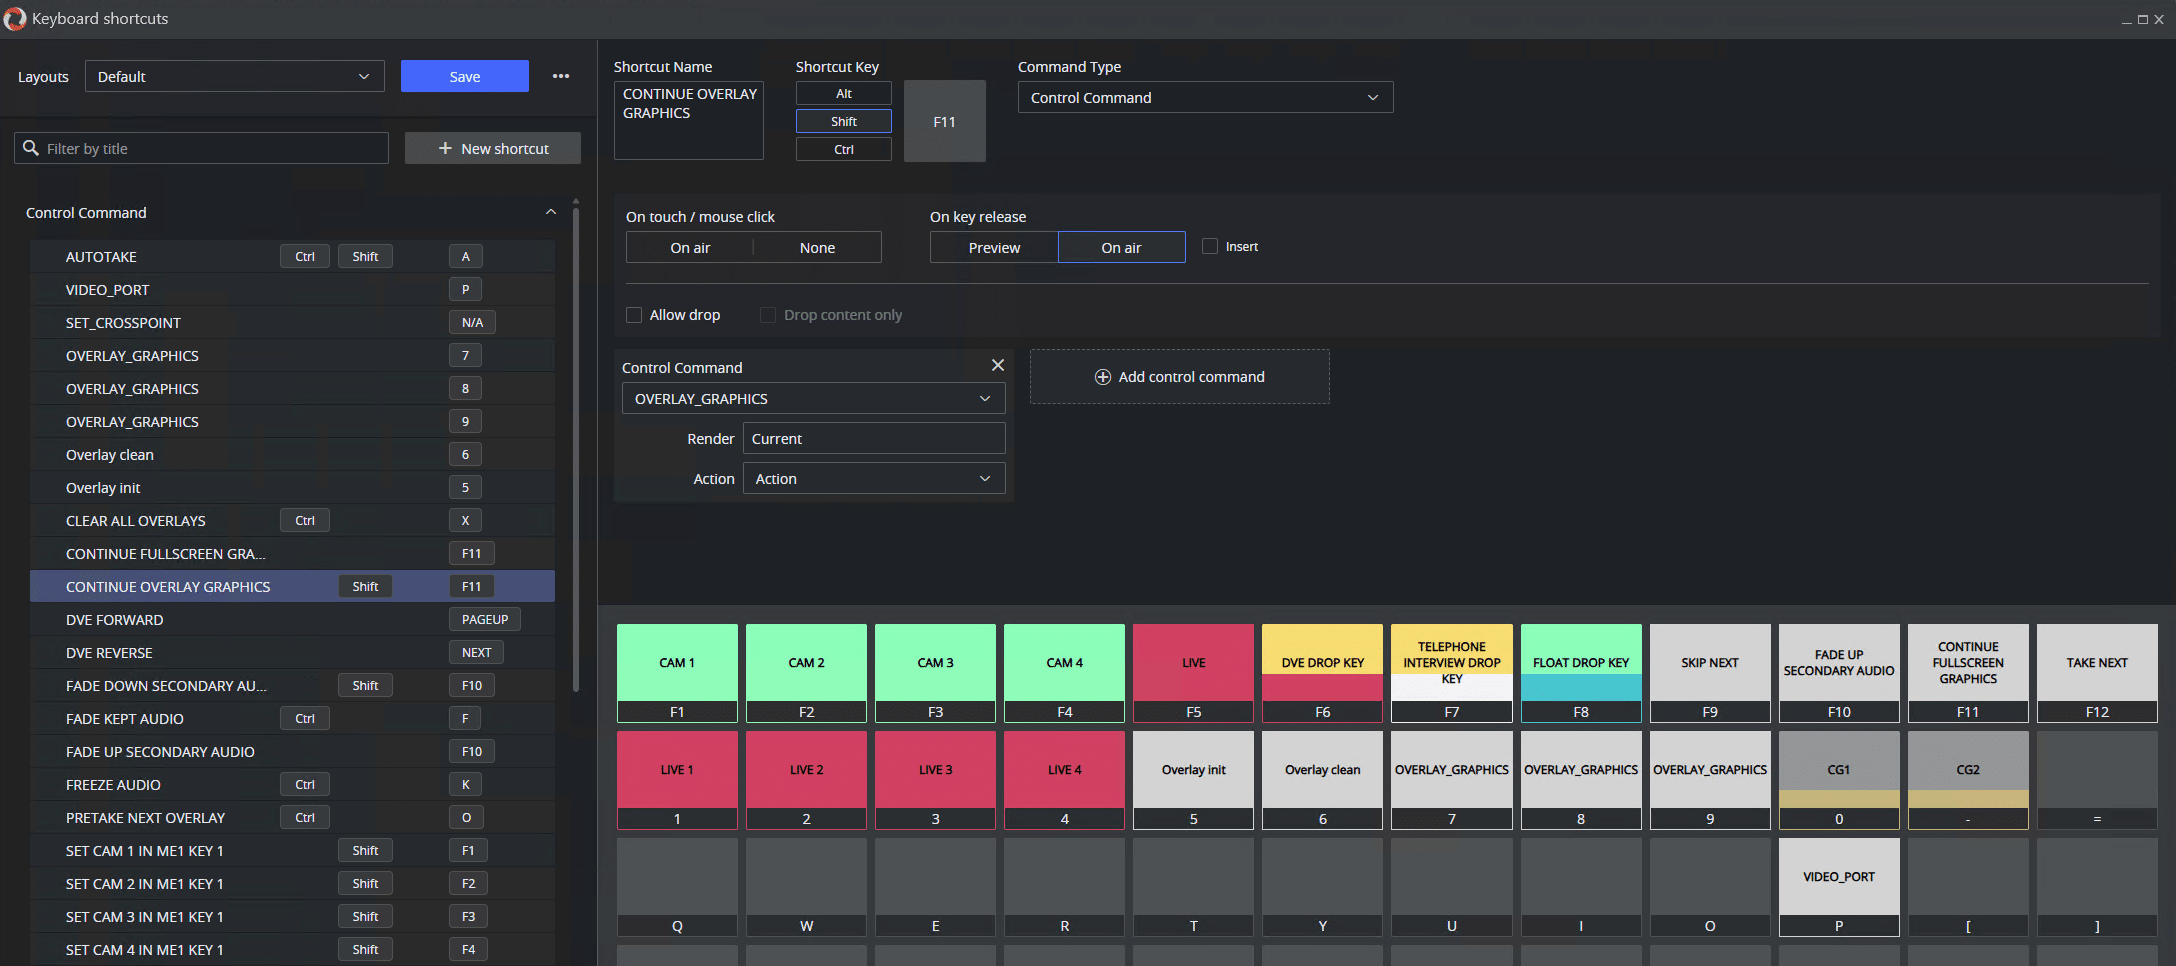Click the blue Save button

pyautogui.click(x=464, y=76)
